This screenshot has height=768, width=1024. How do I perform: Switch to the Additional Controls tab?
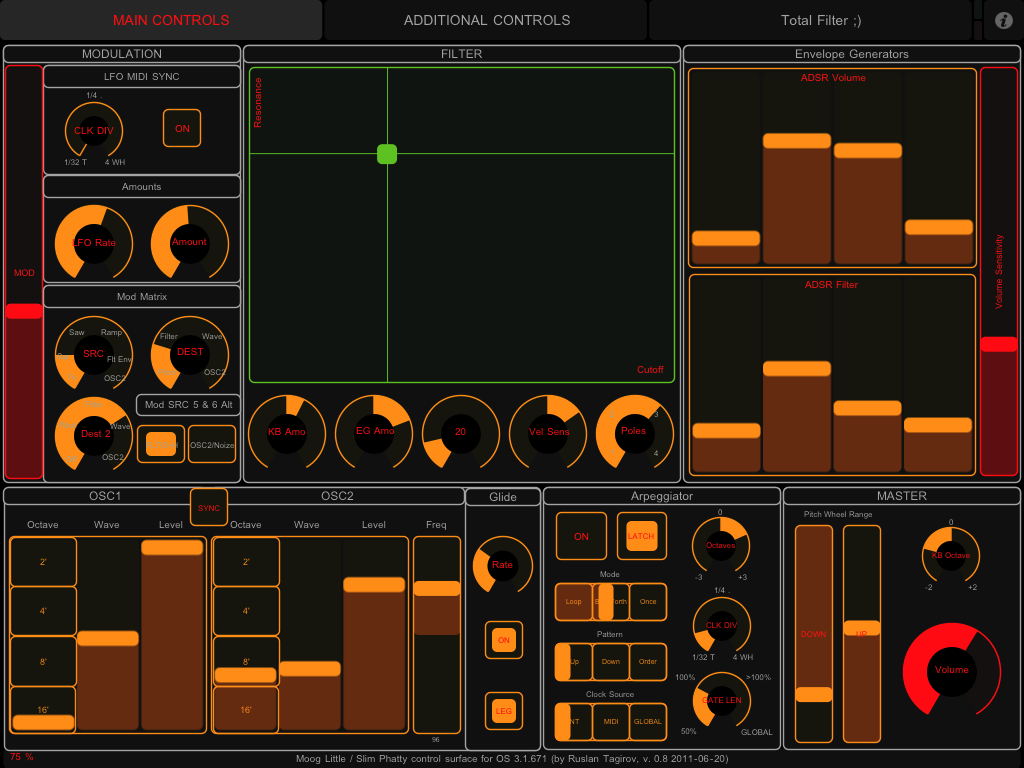pos(486,20)
